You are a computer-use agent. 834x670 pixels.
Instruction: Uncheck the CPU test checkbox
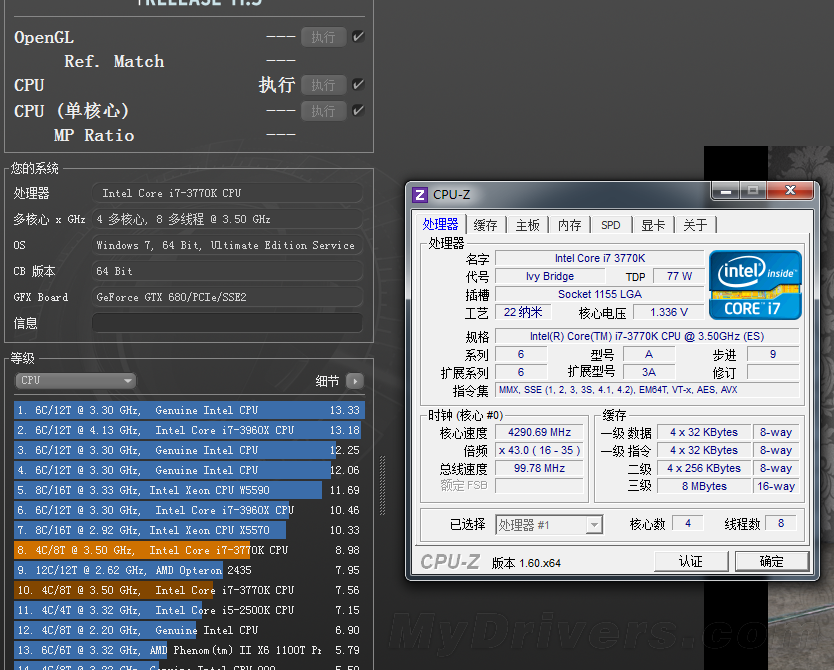coord(358,85)
